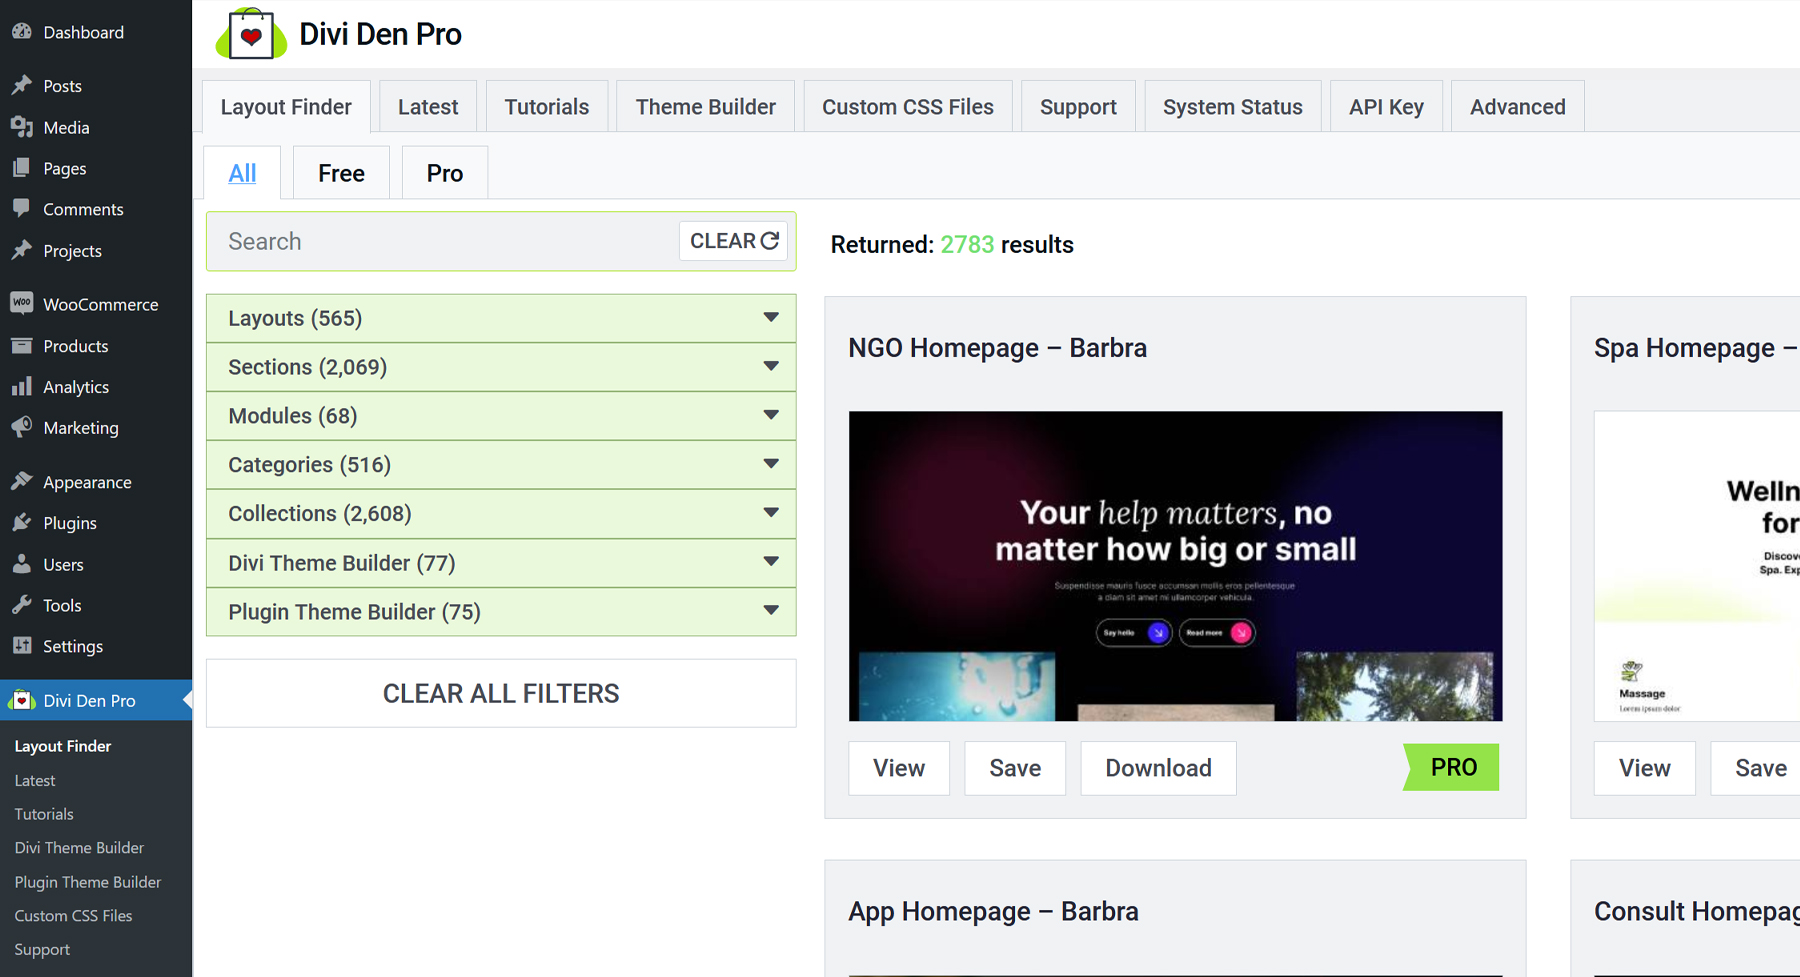Viewport: 1800px width, 977px height.
Task: Click the NGO Homepage – Barbra title
Action: tap(998, 348)
